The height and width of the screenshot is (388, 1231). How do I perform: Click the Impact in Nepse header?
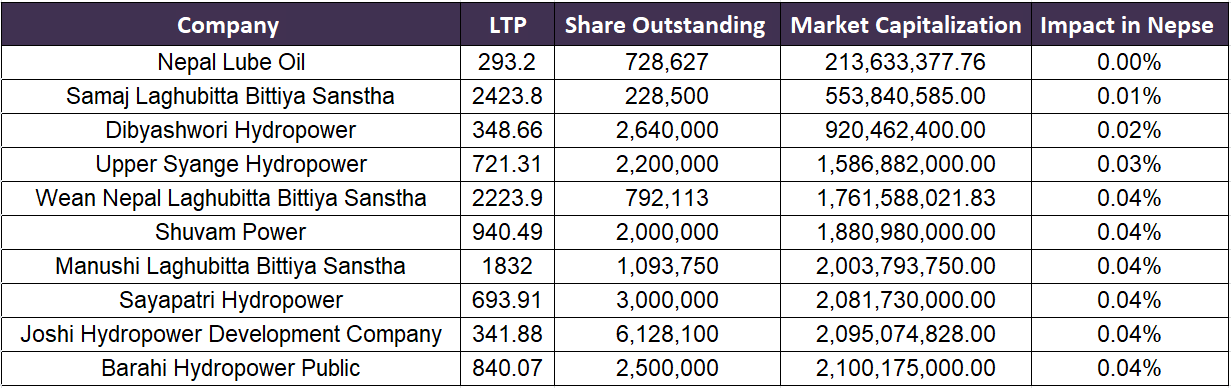tap(1128, 25)
